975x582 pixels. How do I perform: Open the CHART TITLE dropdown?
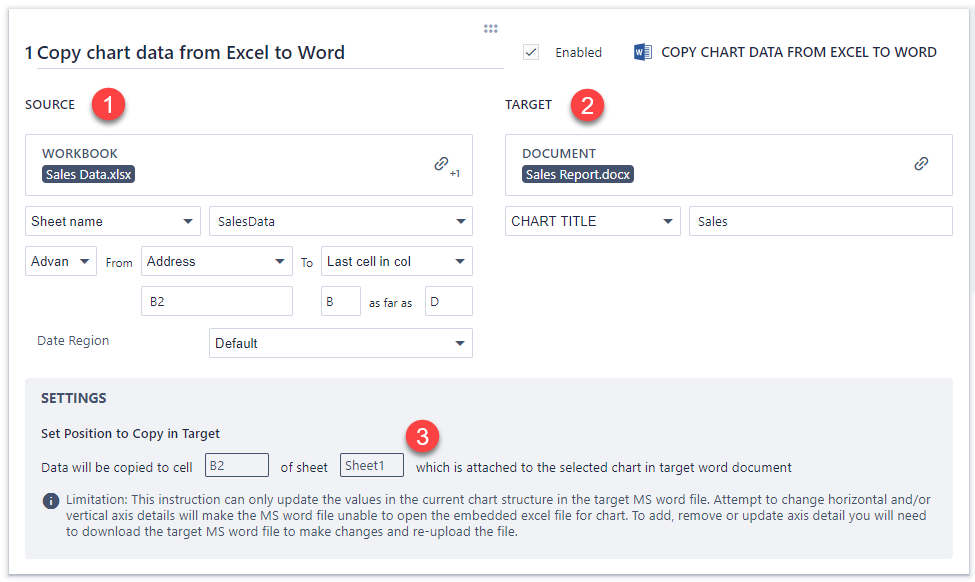(592, 221)
